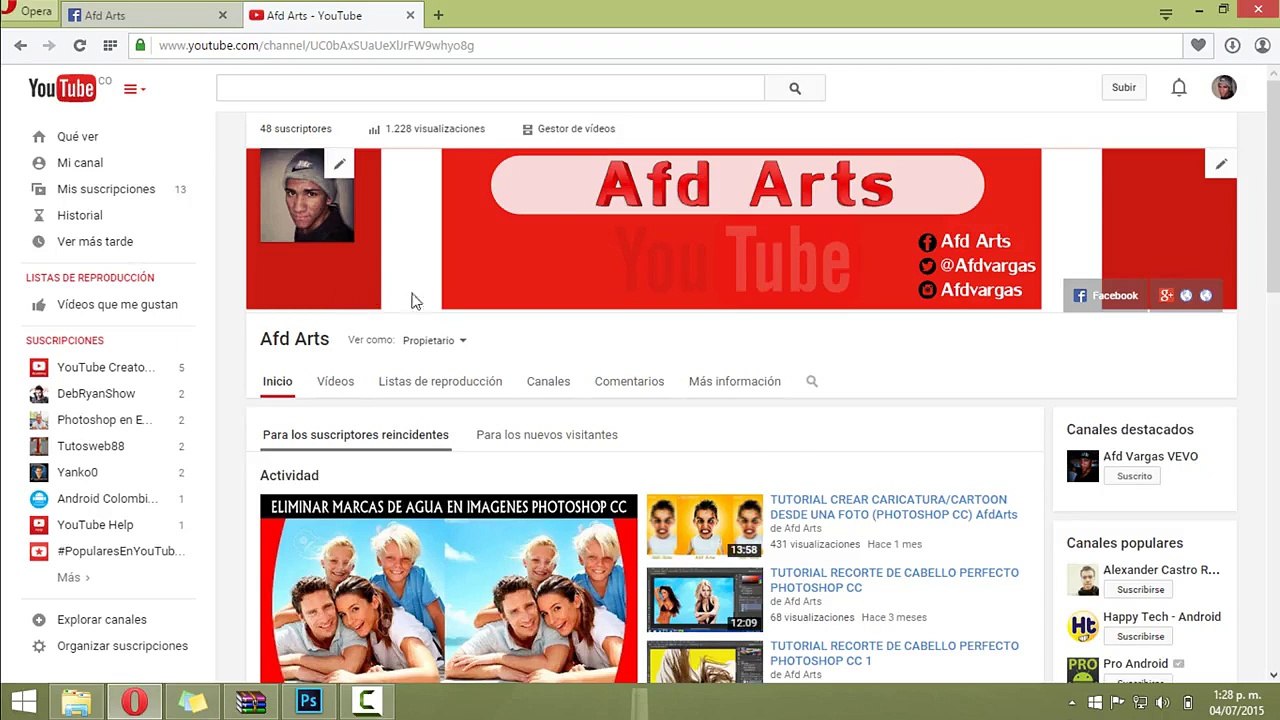Open the YouTube guide menu icon

[x=134, y=89]
